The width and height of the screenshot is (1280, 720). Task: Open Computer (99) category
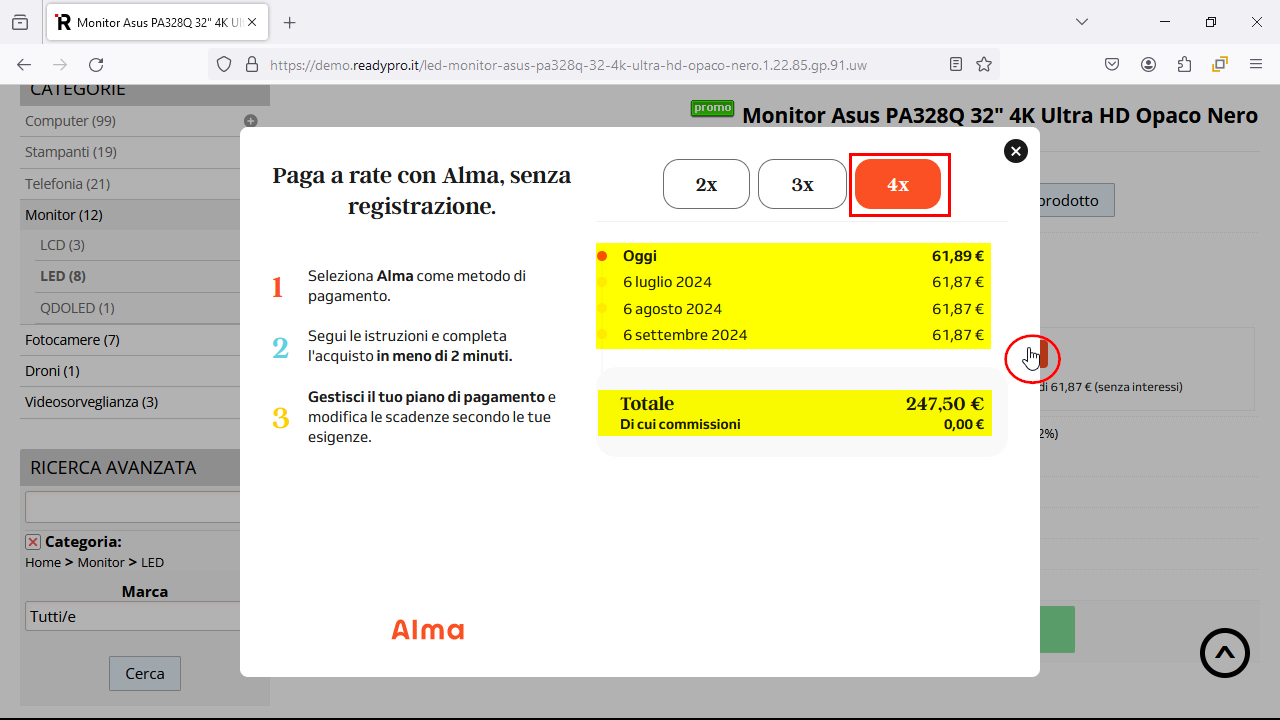pyautogui.click(x=70, y=121)
